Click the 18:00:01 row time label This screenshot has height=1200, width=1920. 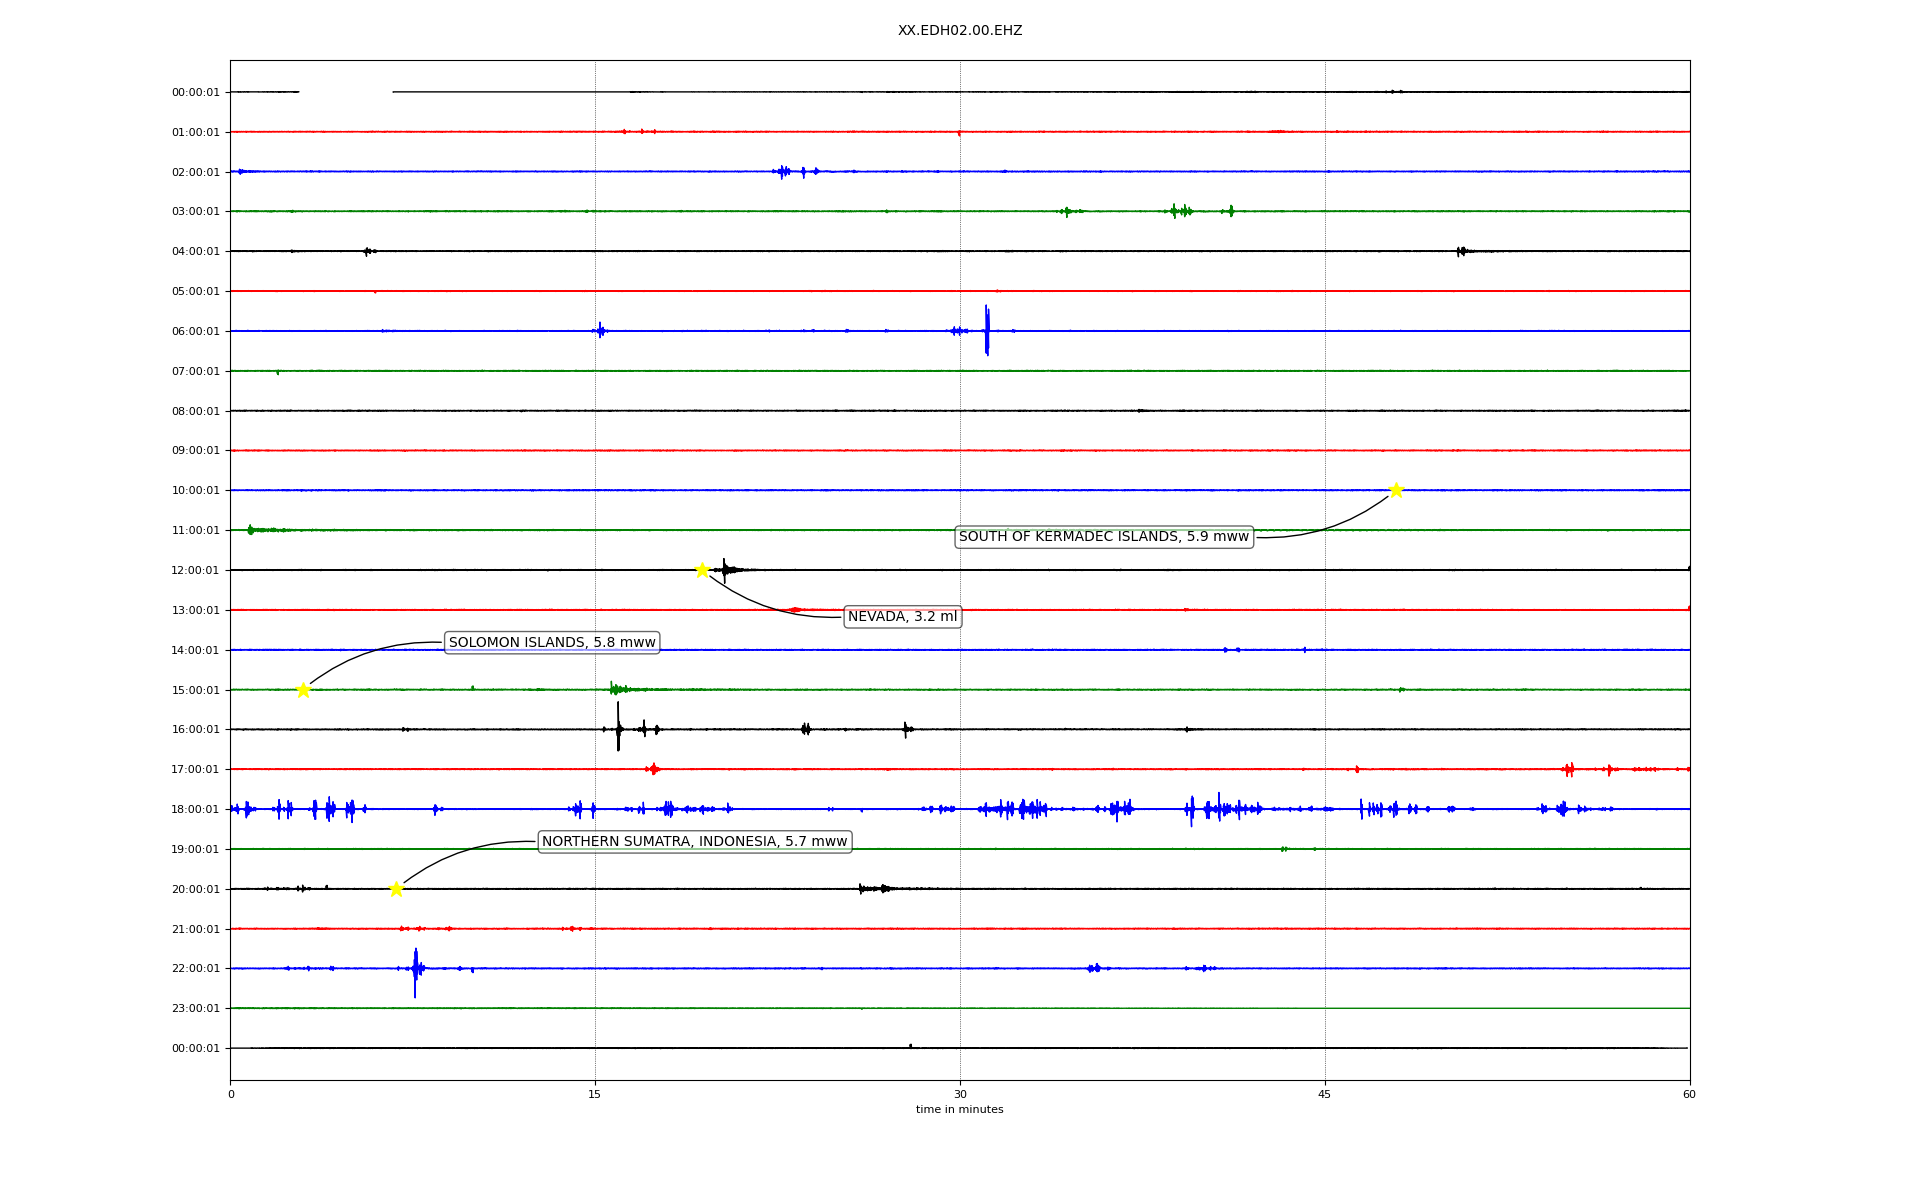tap(195, 809)
